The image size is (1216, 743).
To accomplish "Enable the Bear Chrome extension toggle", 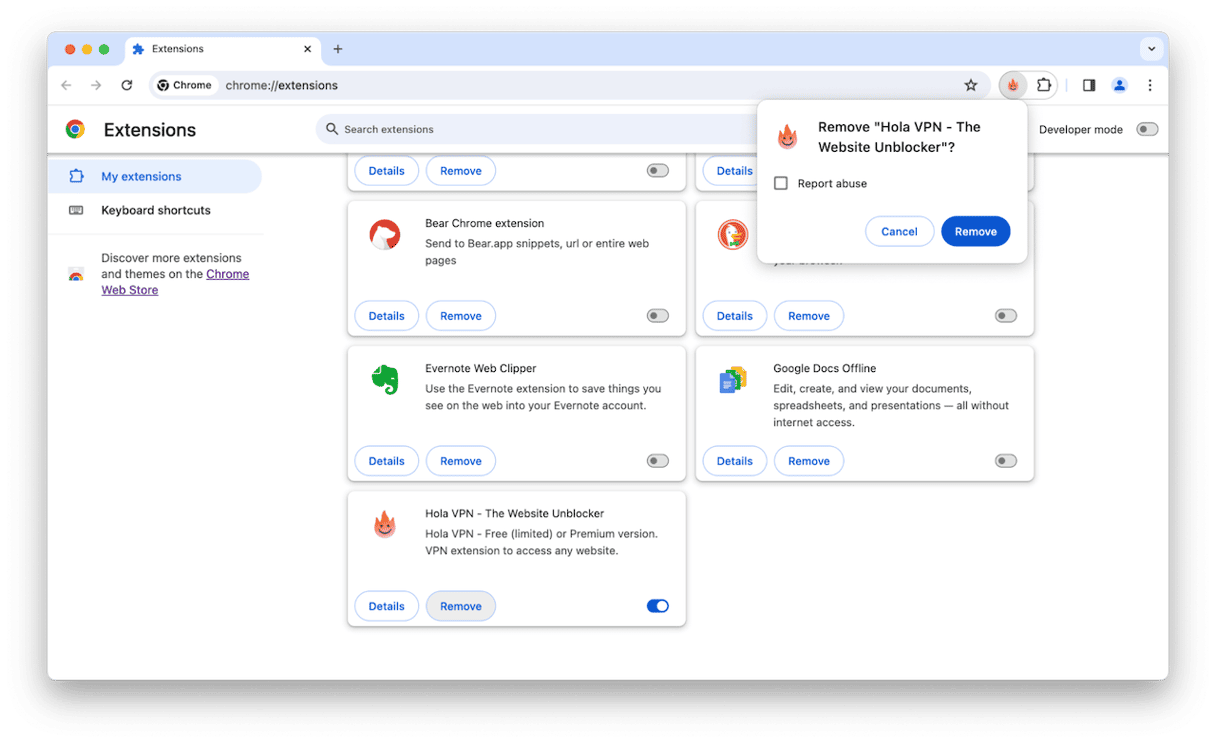I will pos(657,316).
